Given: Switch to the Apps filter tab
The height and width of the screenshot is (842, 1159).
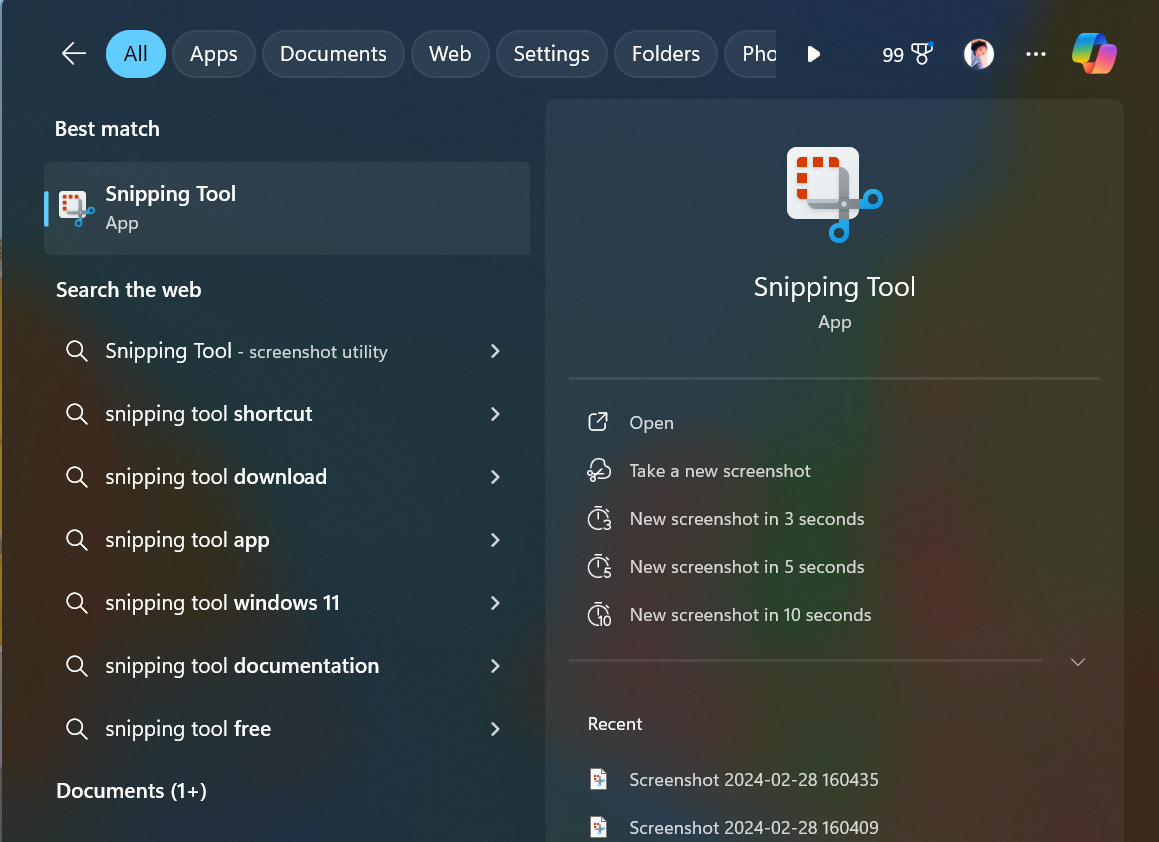Looking at the screenshot, I should pos(214,54).
